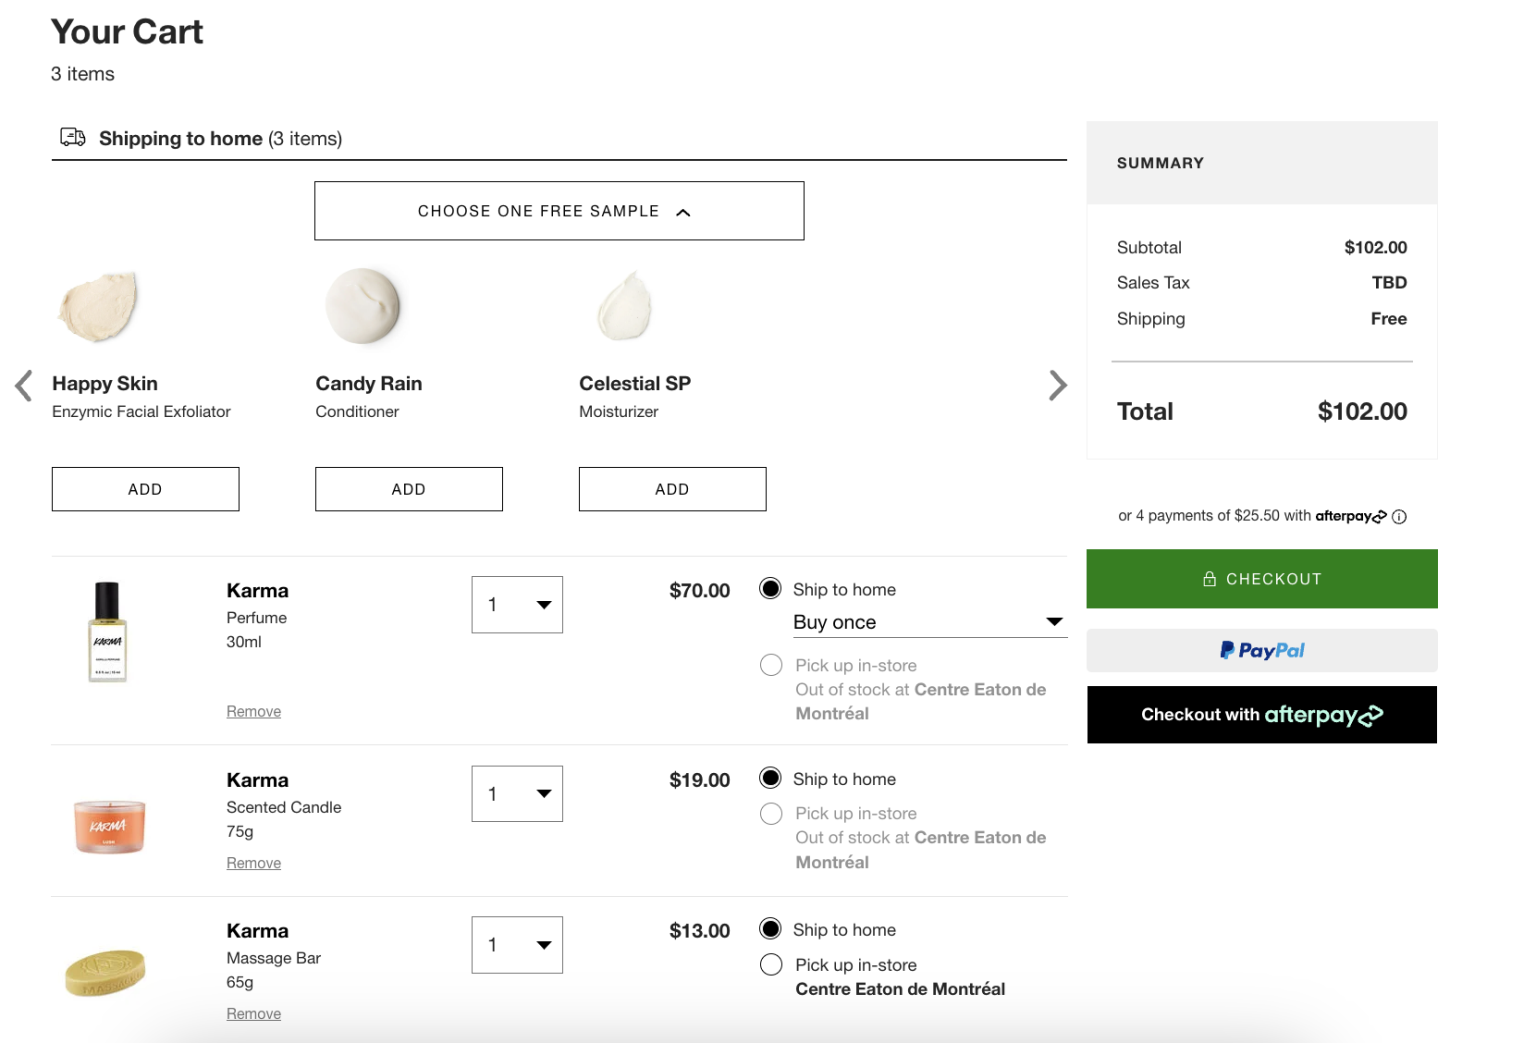Click the Afterpay logo beside payment installments
1536x1043 pixels.
tap(1346, 516)
